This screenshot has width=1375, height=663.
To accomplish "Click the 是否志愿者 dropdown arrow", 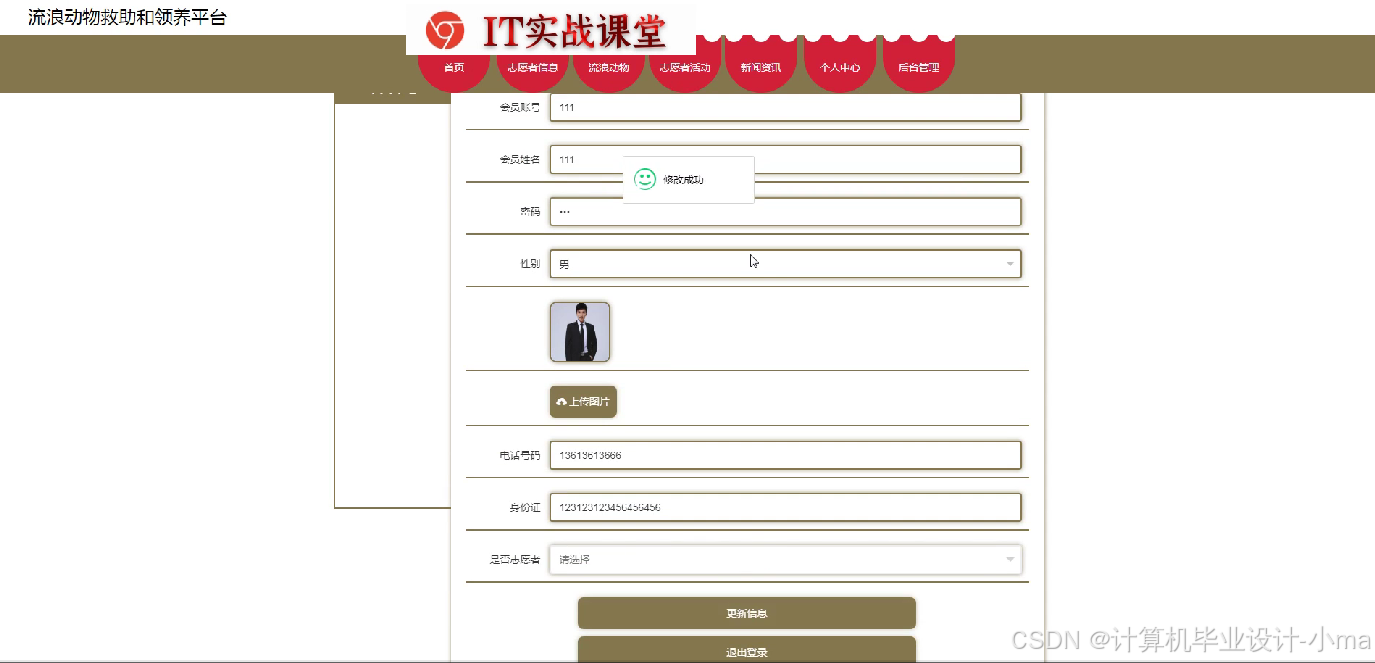I will point(1010,560).
